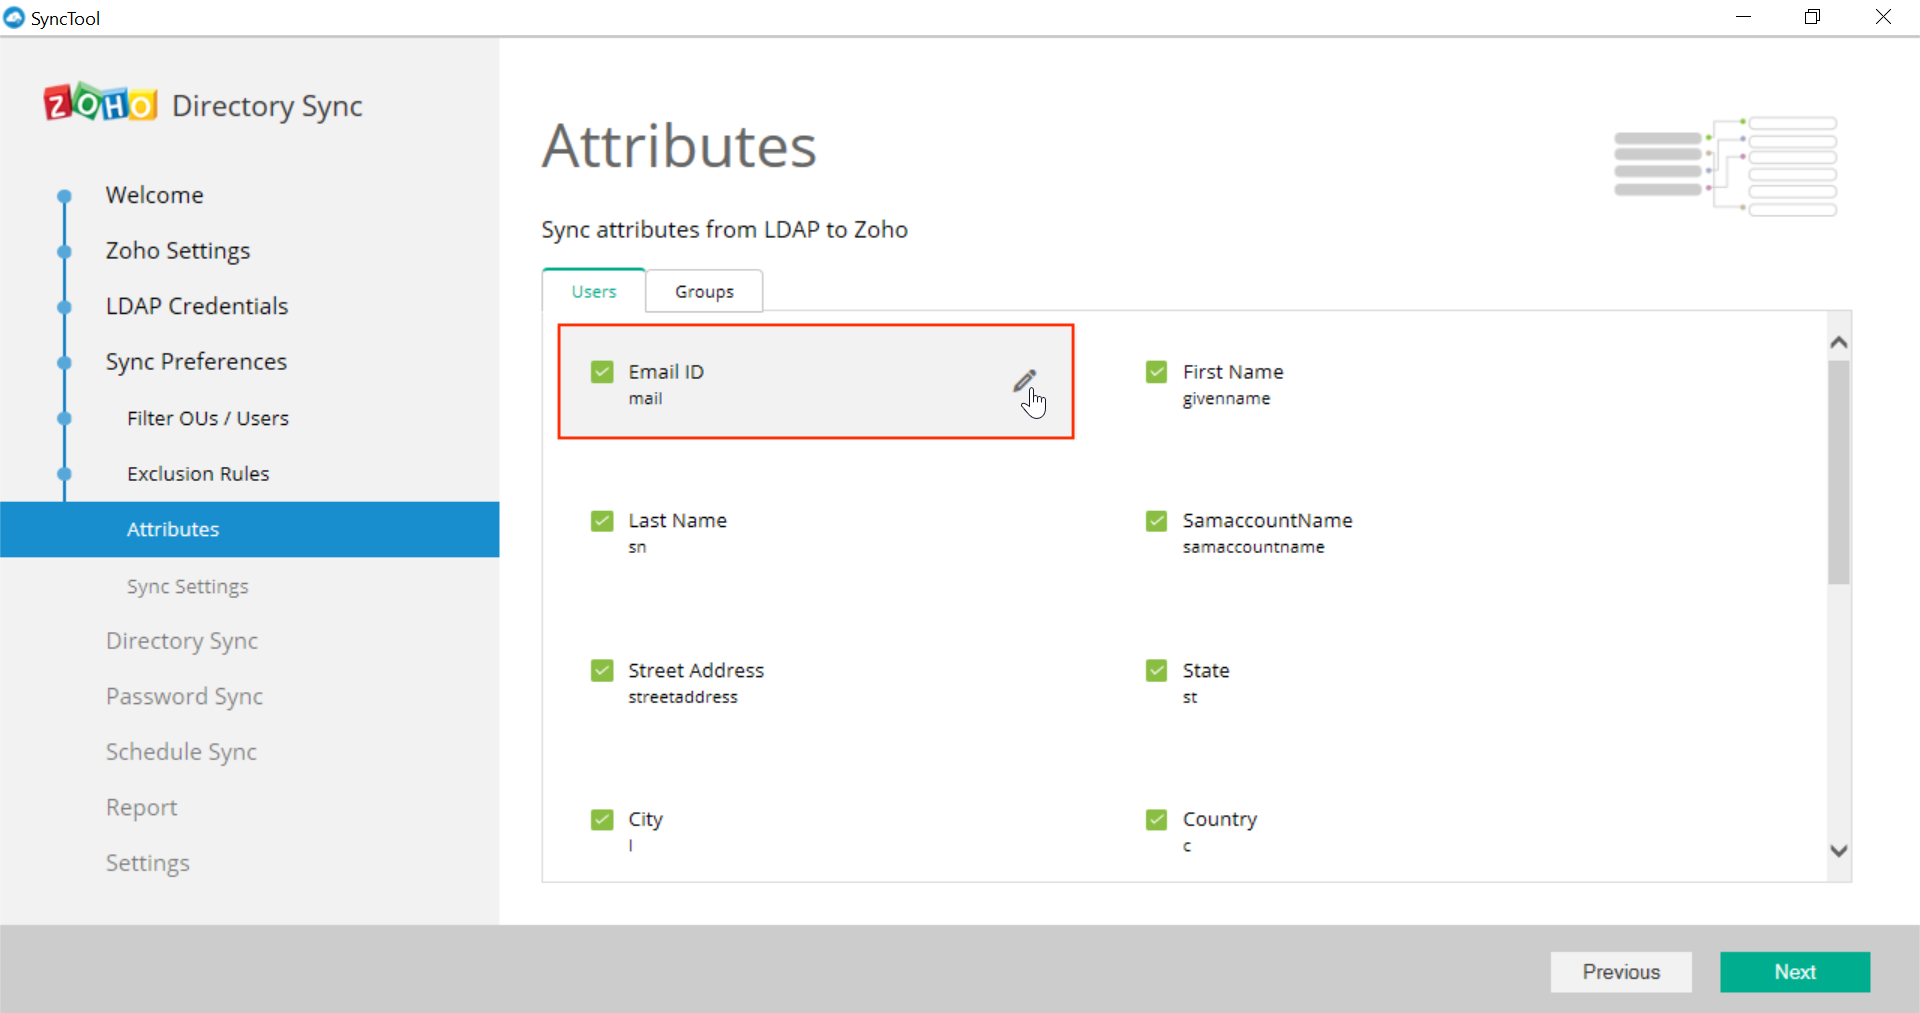Viewport: 1920px width, 1013px height.
Task: Click the timeline dot beside Sync Preferences
Action: [x=63, y=362]
